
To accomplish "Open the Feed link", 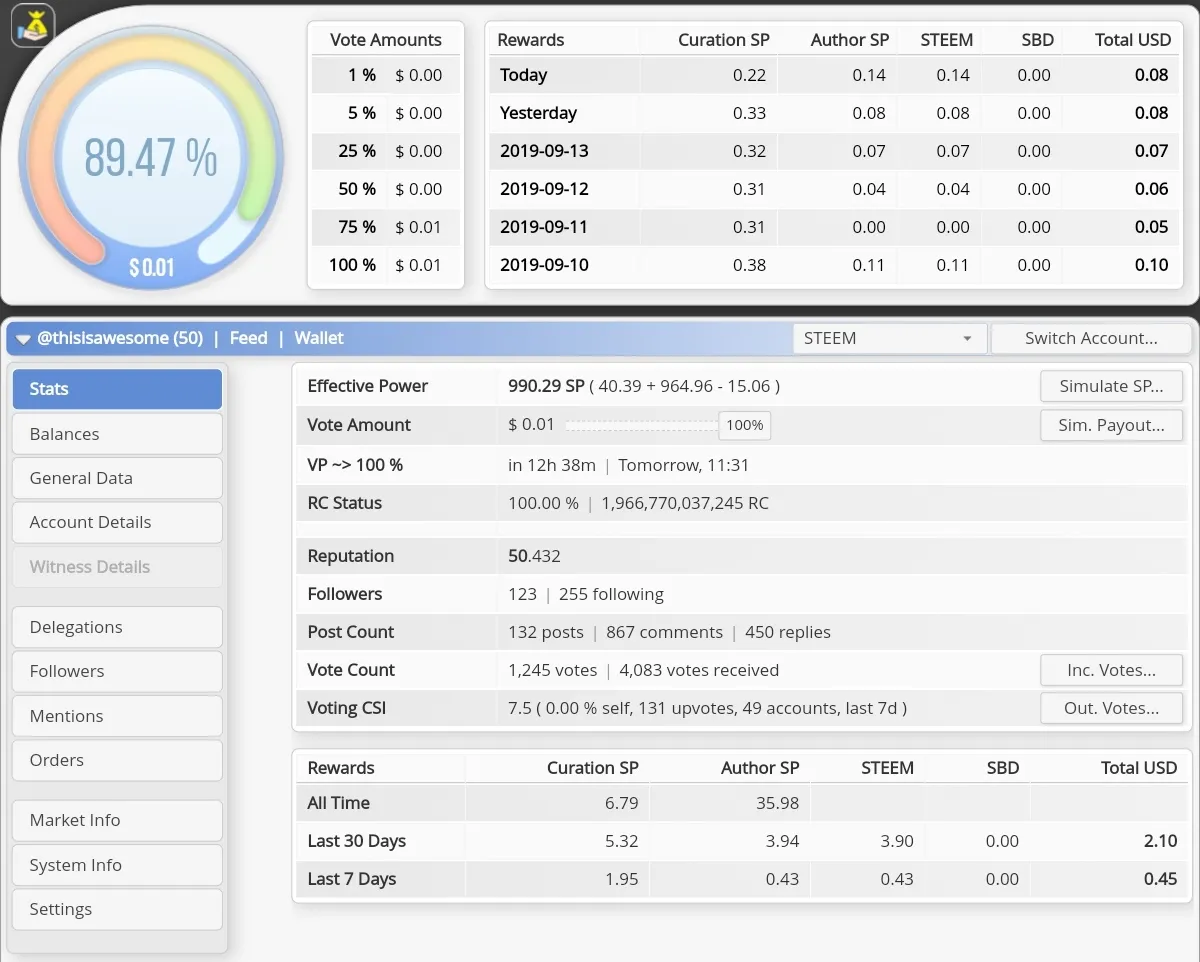I will tap(248, 338).
